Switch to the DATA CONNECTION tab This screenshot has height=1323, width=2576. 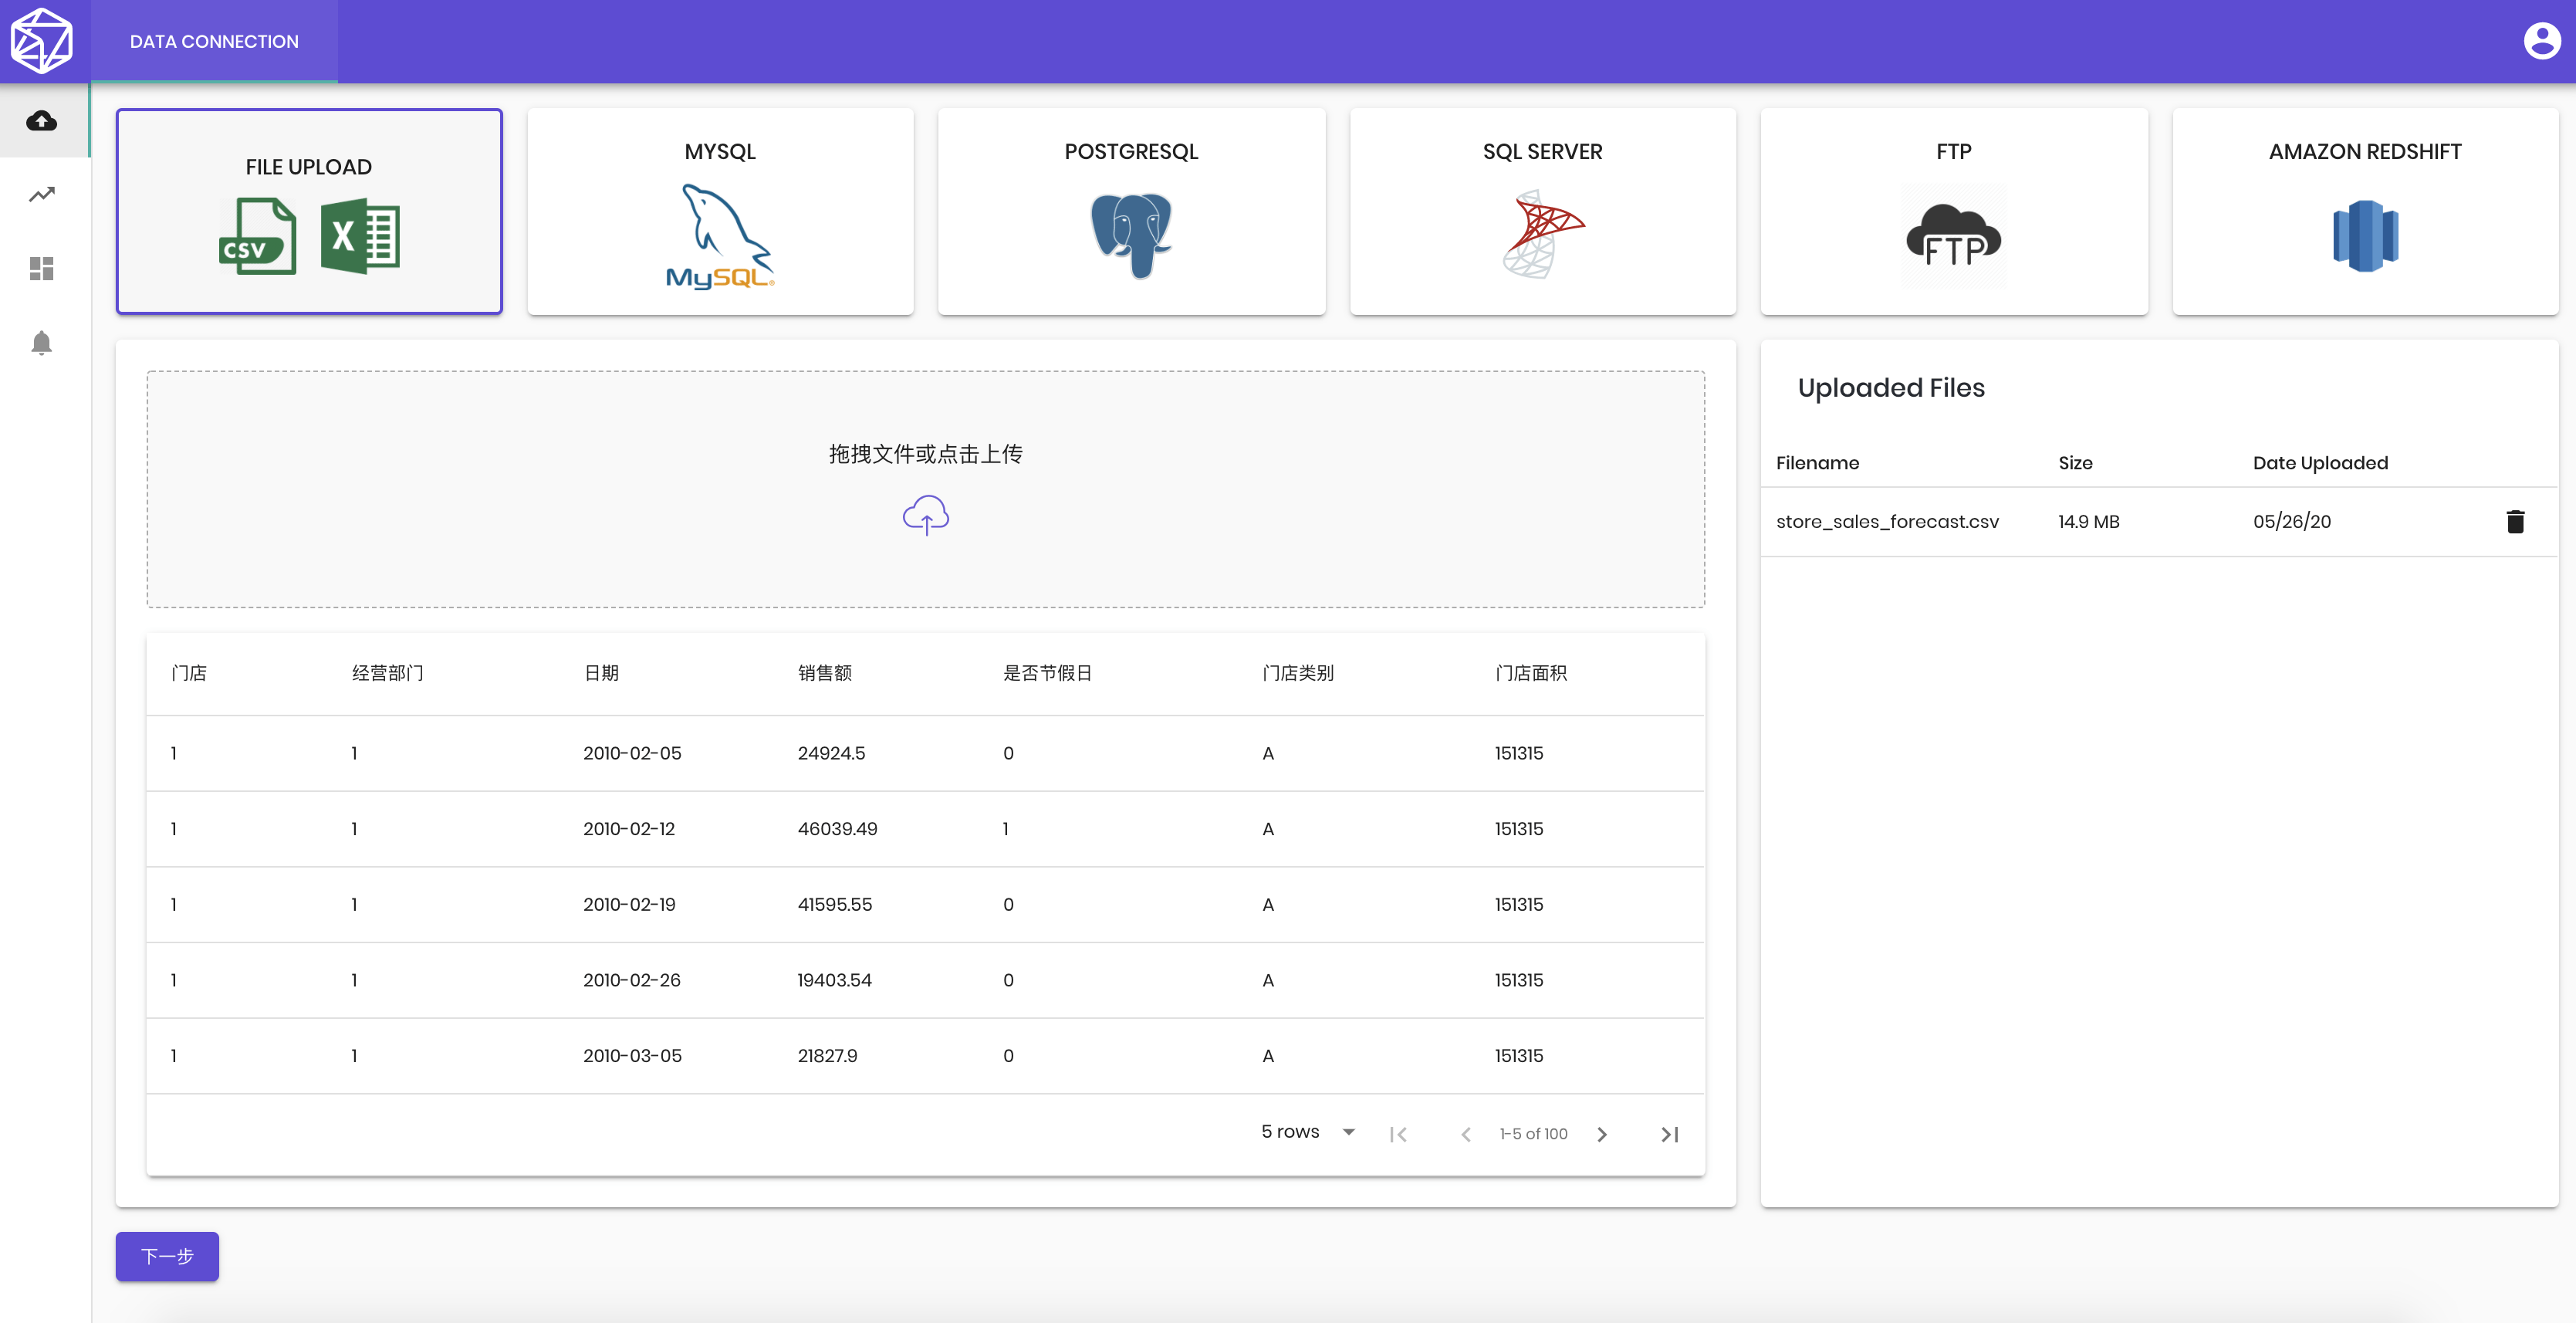(214, 41)
